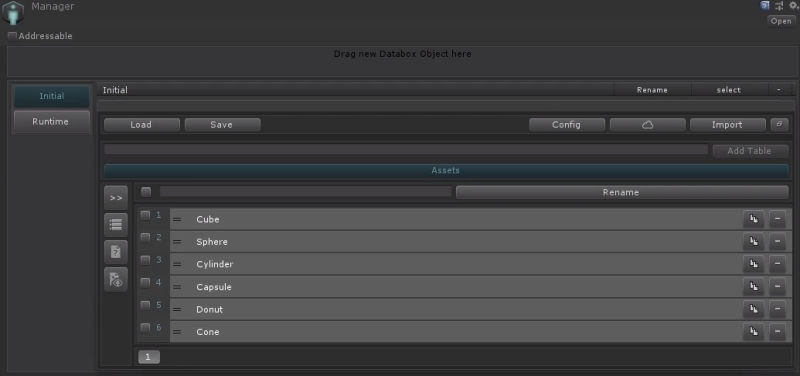Go to page 1 of entries
The height and width of the screenshot is (376, 800).
click(x=148, y=357)
